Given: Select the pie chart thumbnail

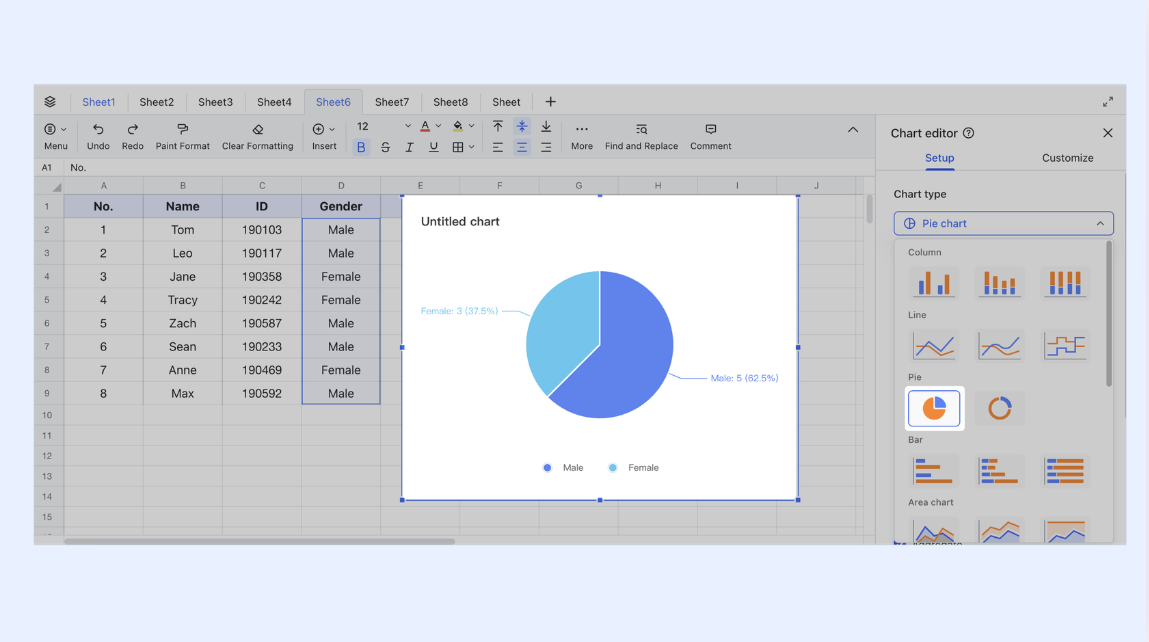Looking at the screenshot, I should pyautogui.click(x=934, y=408).
